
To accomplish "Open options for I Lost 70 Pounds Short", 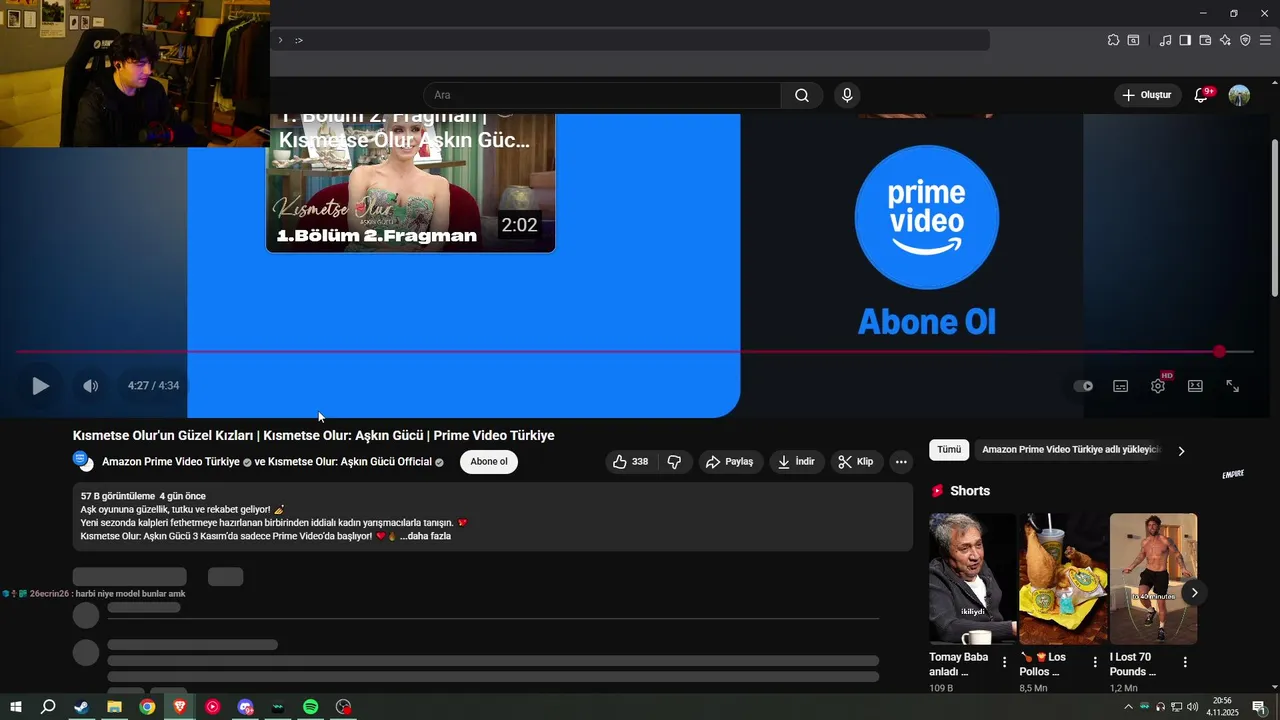I will click(1185, 662).
